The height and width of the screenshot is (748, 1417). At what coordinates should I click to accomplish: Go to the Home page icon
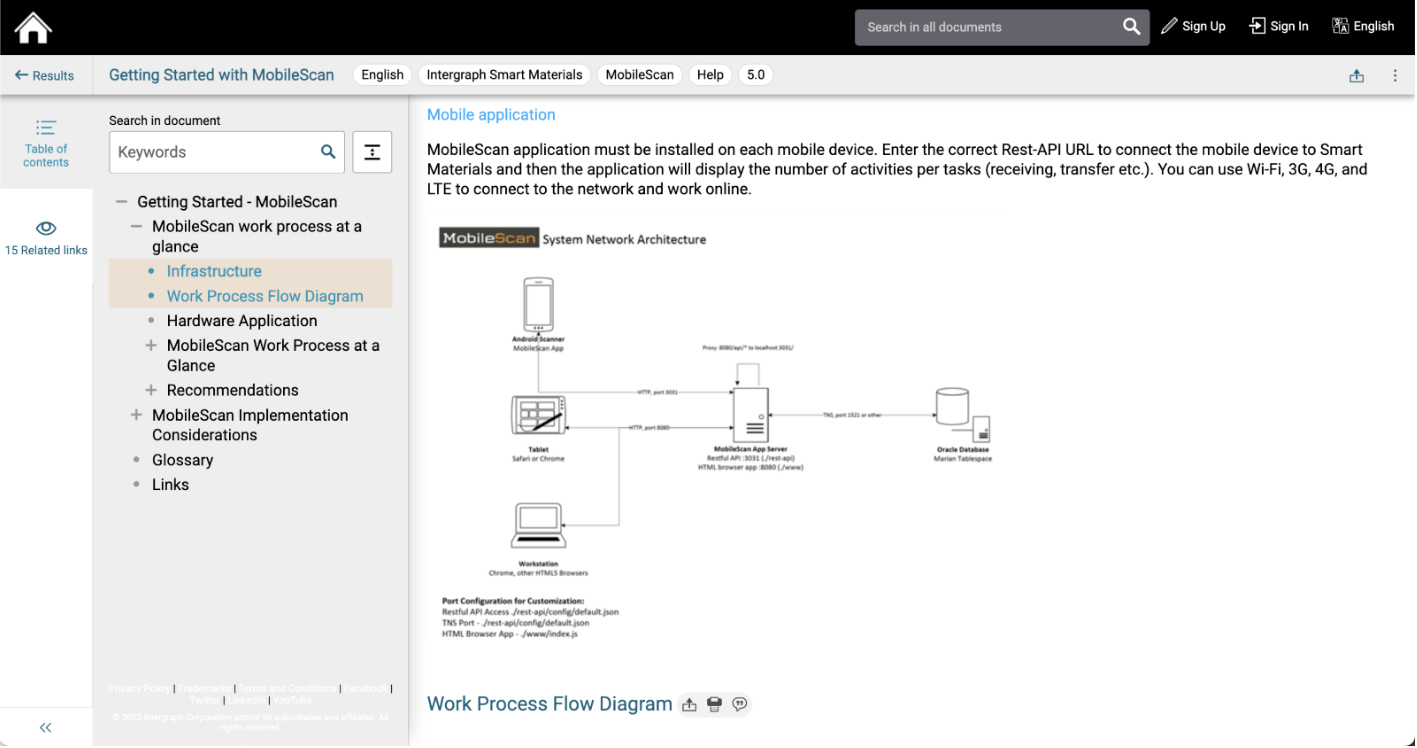[33, 27]
